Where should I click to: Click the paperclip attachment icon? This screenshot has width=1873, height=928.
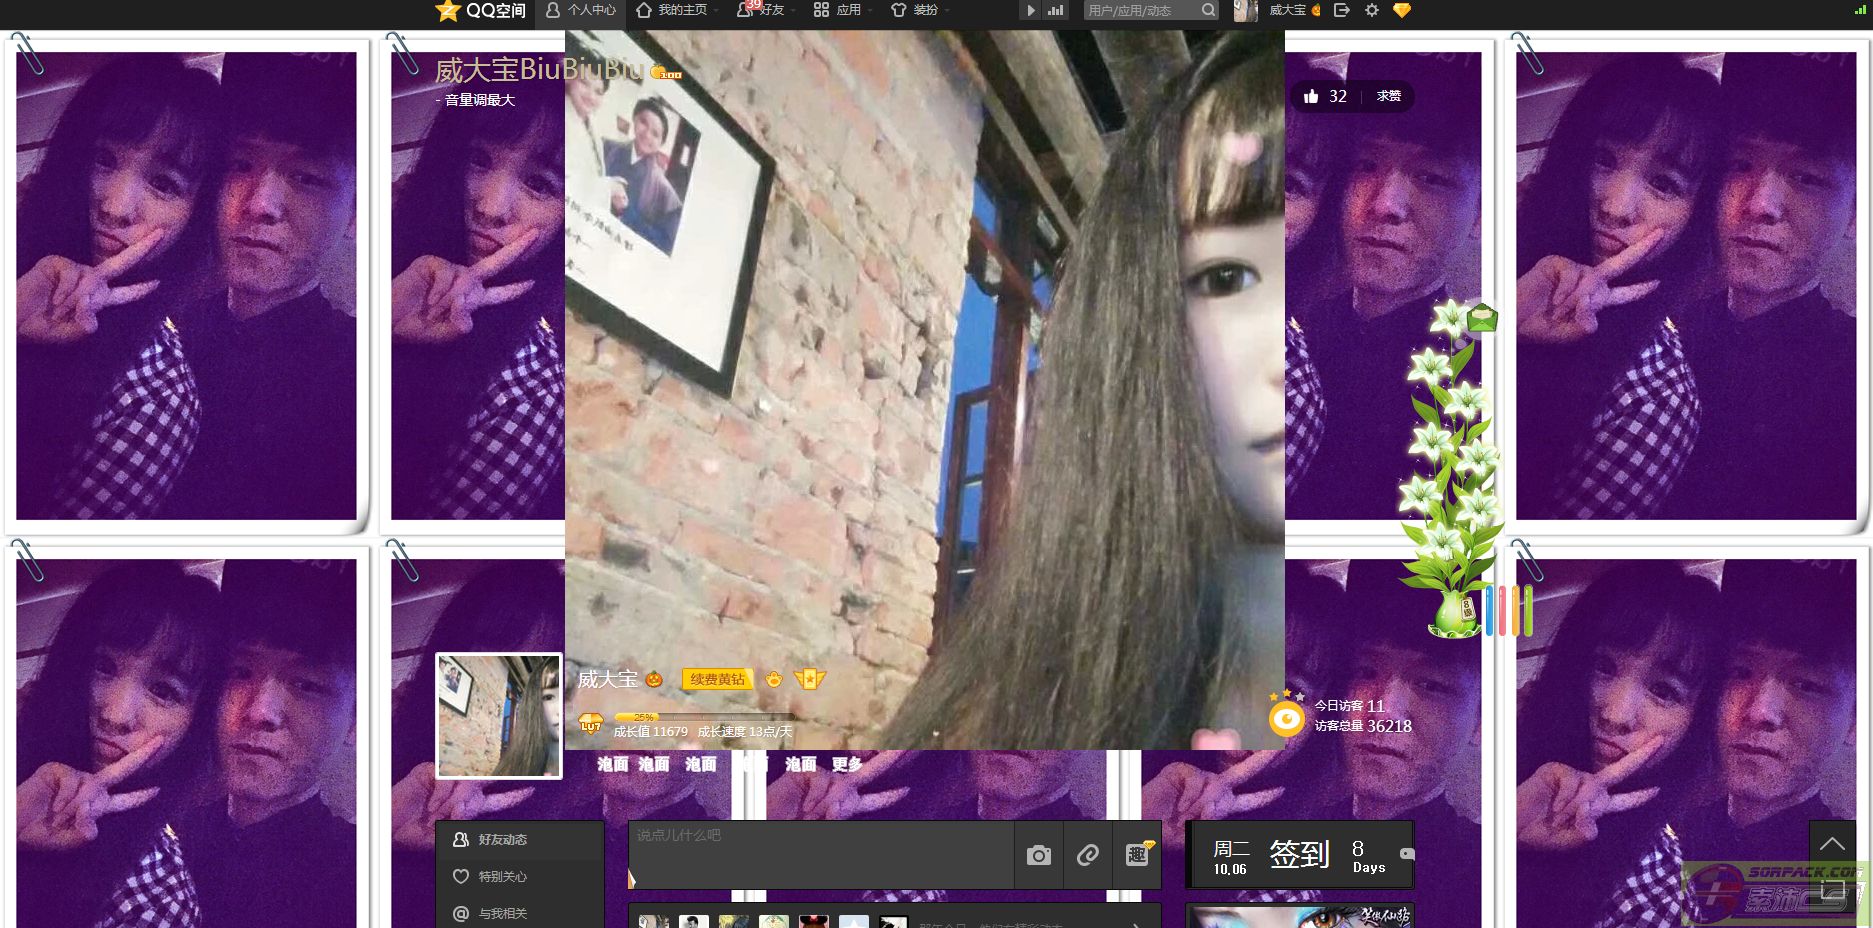coord(1087,855)
